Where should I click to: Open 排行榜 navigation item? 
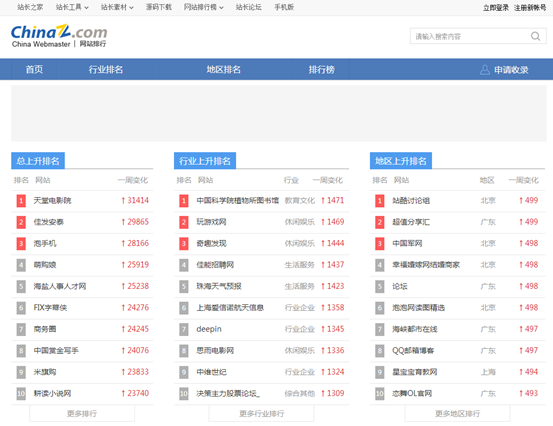[x=321, y=69]
